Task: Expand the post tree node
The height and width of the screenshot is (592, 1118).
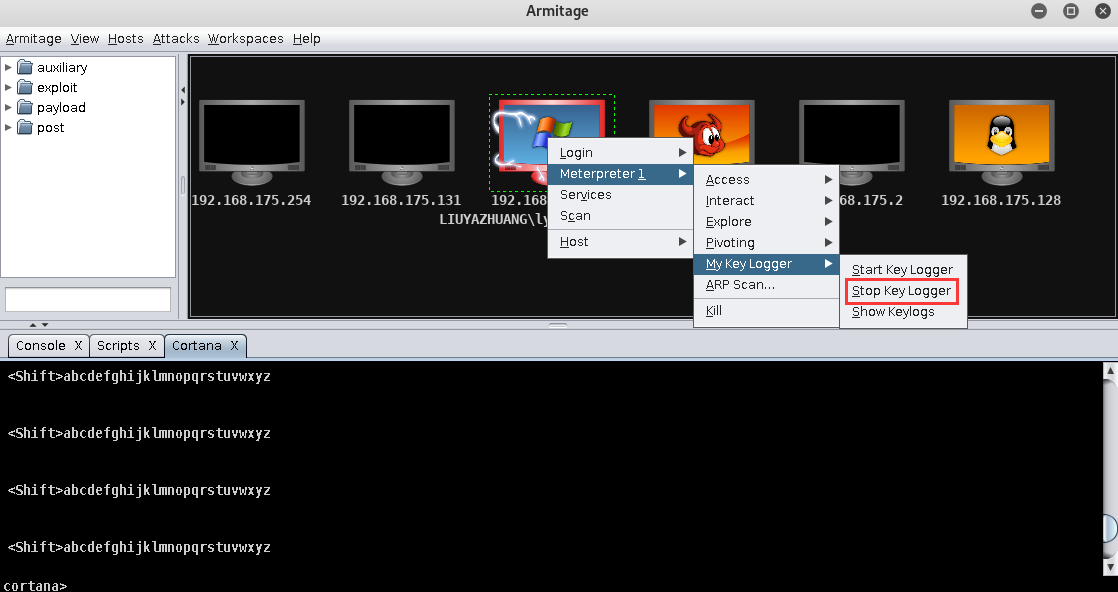Action: coord(8,127)
